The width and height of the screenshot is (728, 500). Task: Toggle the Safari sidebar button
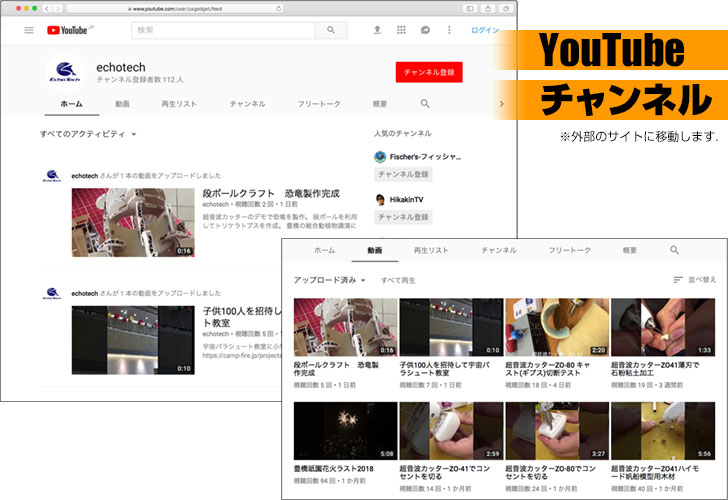[x=470, y=8]
